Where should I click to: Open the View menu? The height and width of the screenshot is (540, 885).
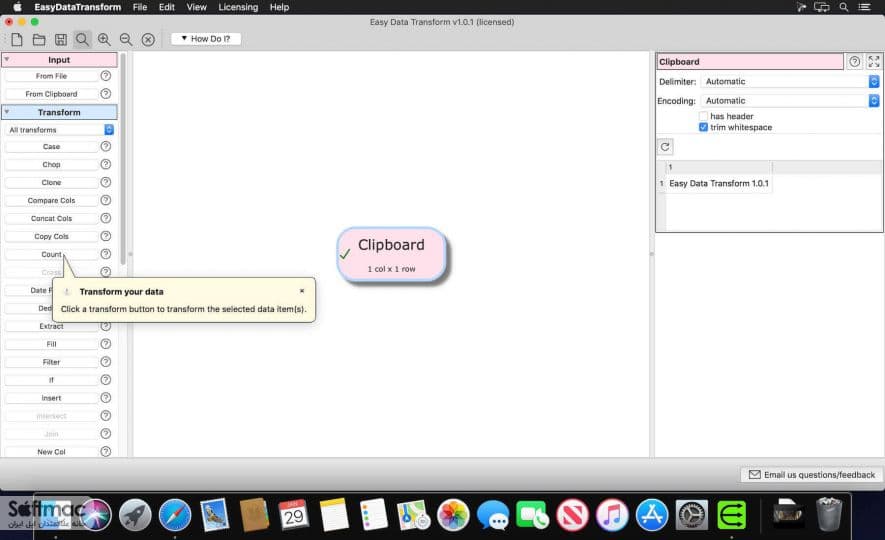tap(196, 7)
